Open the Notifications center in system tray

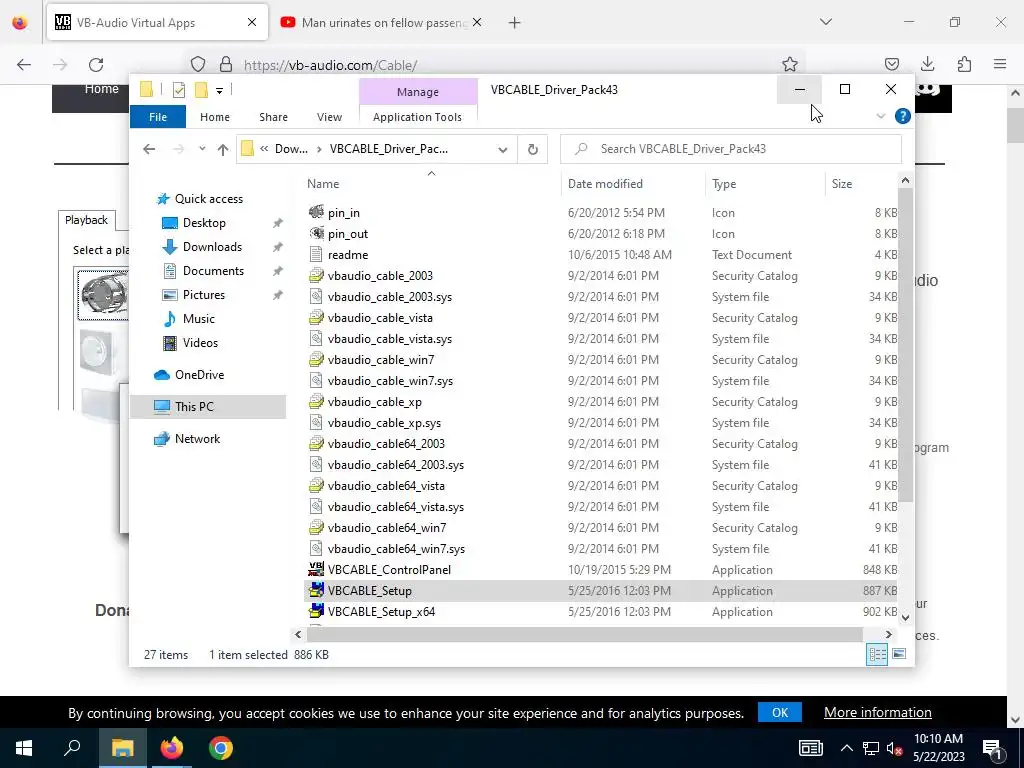click(x=991, y=748)
